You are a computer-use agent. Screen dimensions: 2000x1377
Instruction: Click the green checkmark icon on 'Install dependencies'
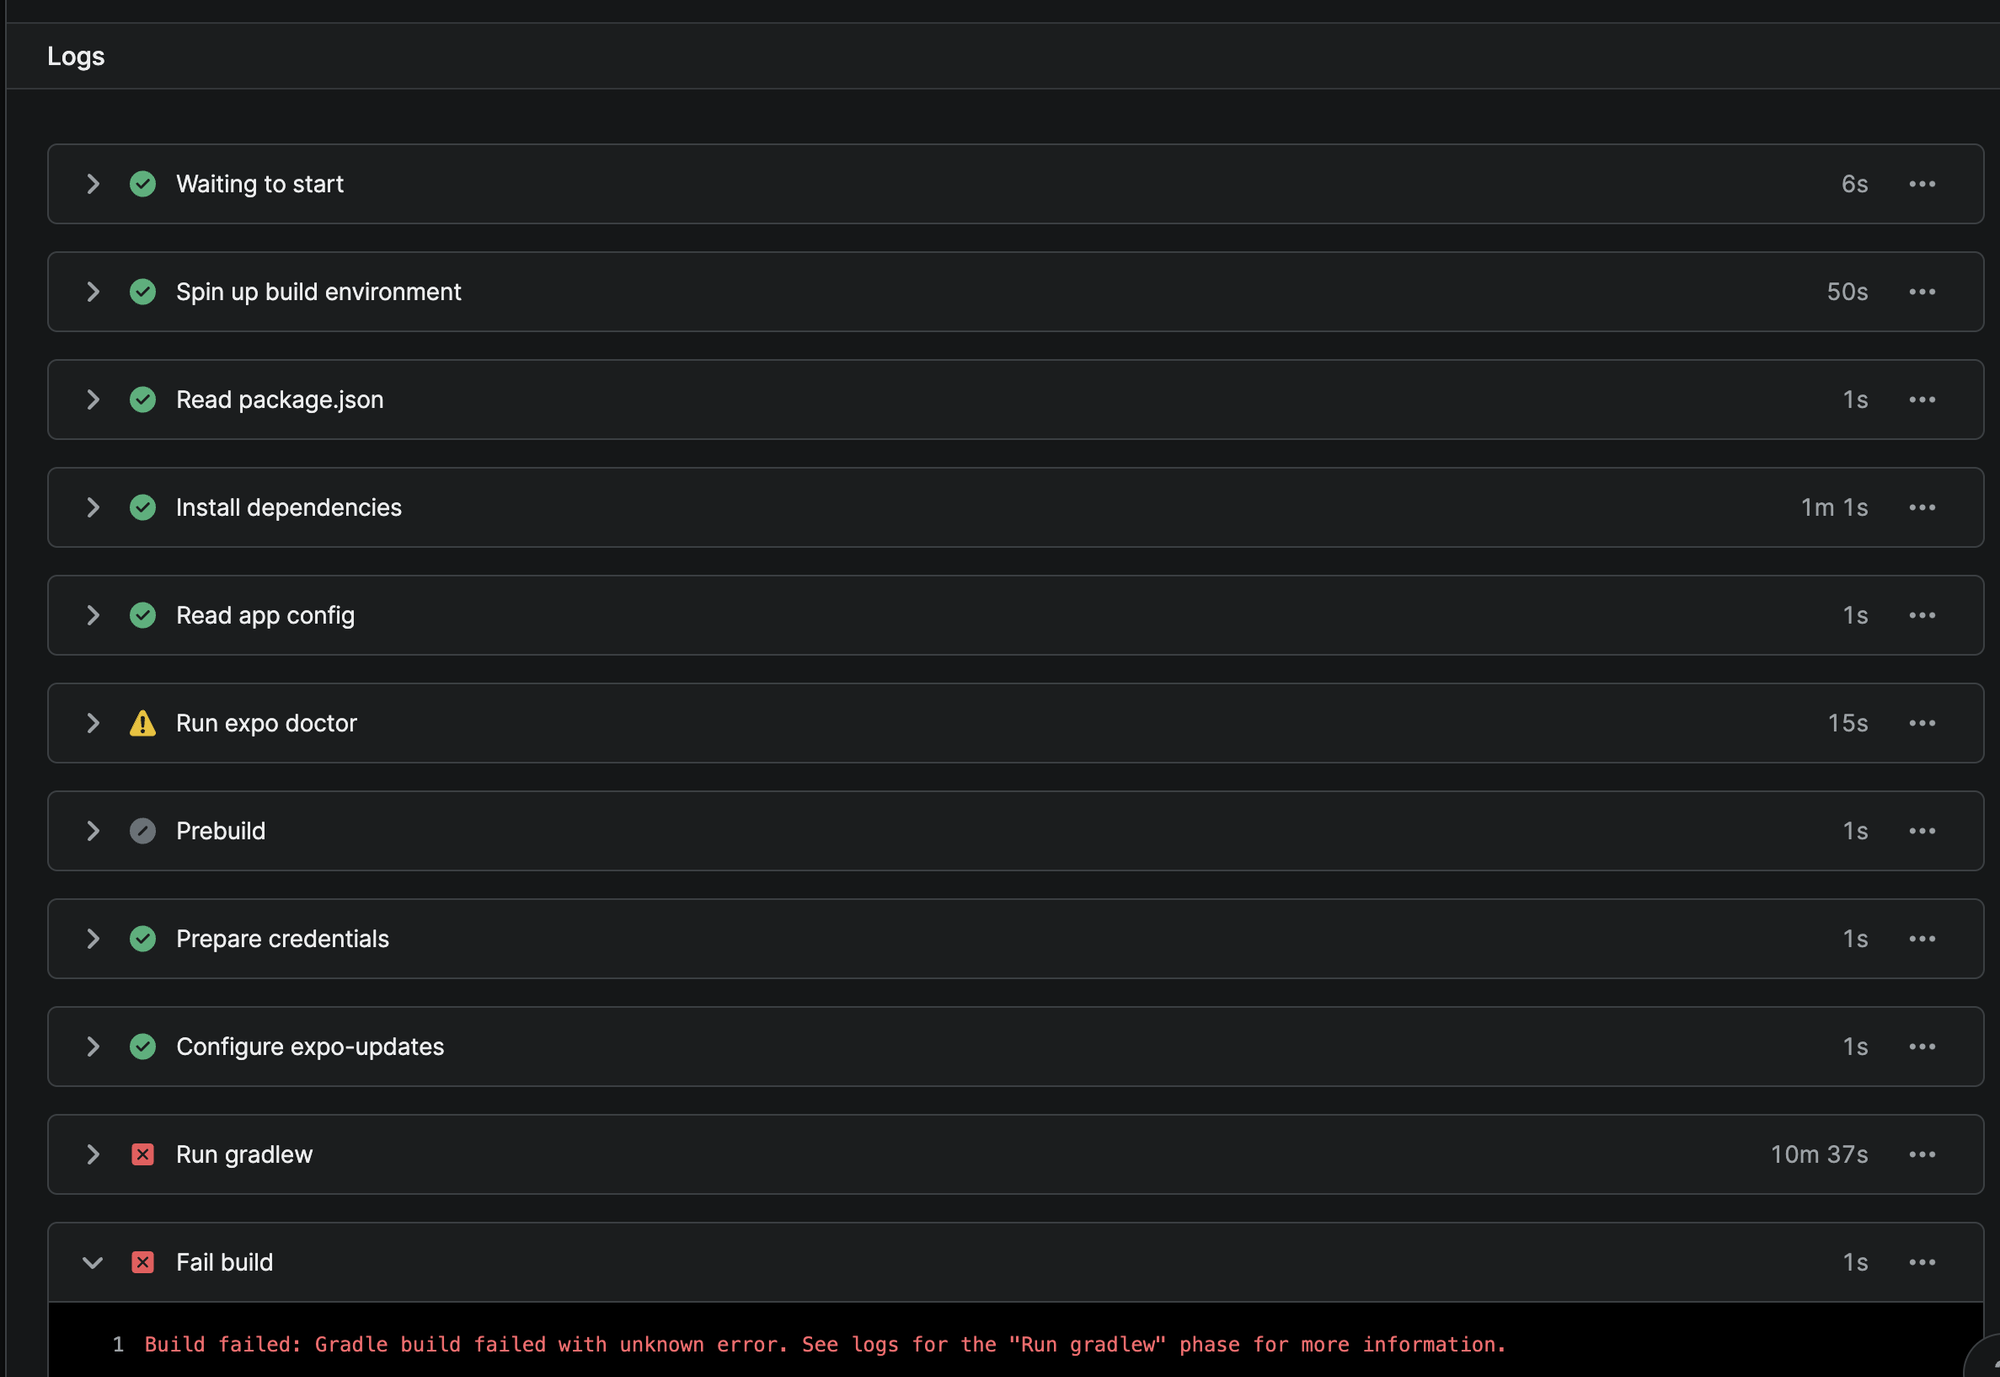[x=143, y=506]
